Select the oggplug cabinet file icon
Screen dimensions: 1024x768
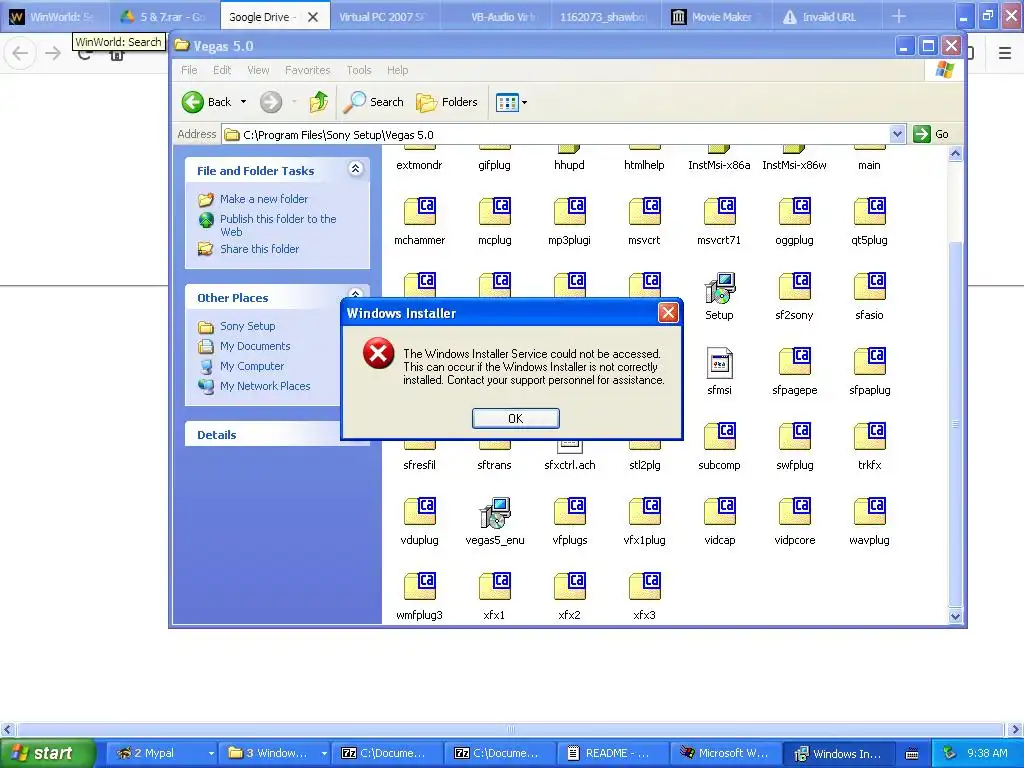click(x=795, y=211)
